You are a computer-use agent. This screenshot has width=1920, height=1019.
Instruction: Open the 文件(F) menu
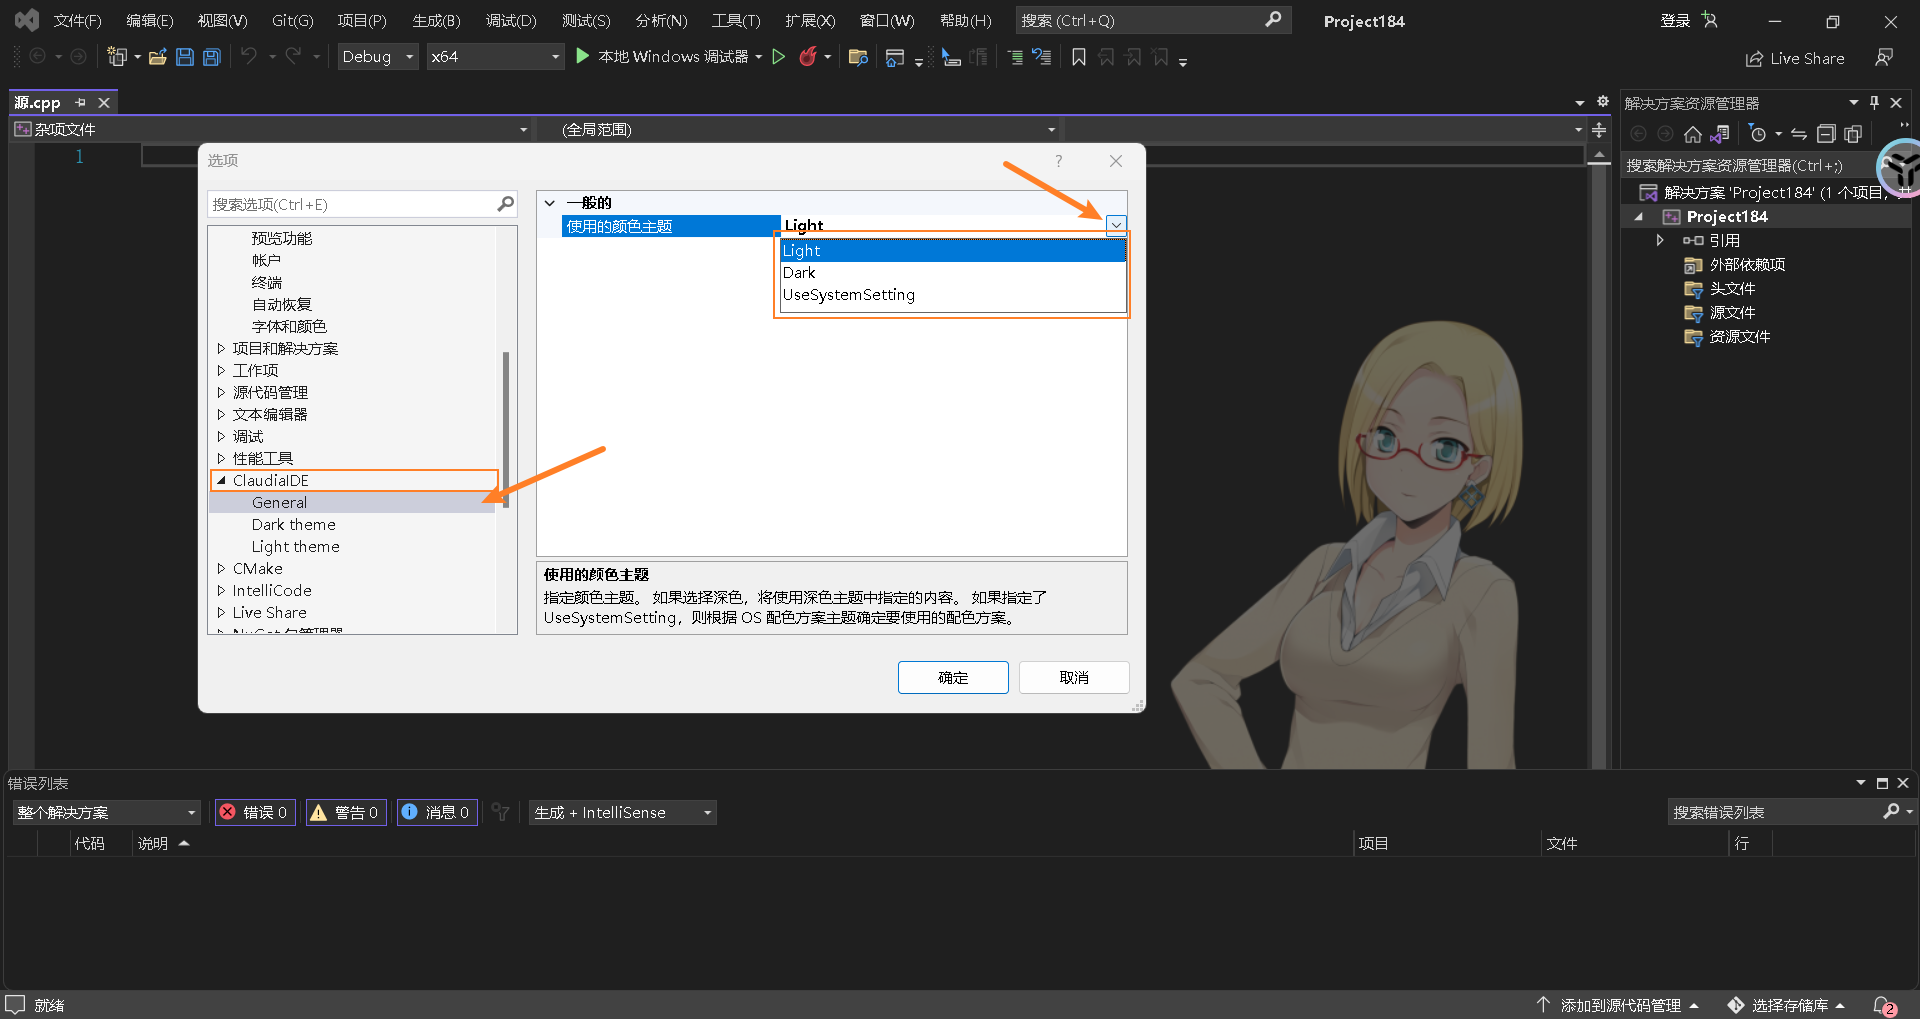point(77,20)
